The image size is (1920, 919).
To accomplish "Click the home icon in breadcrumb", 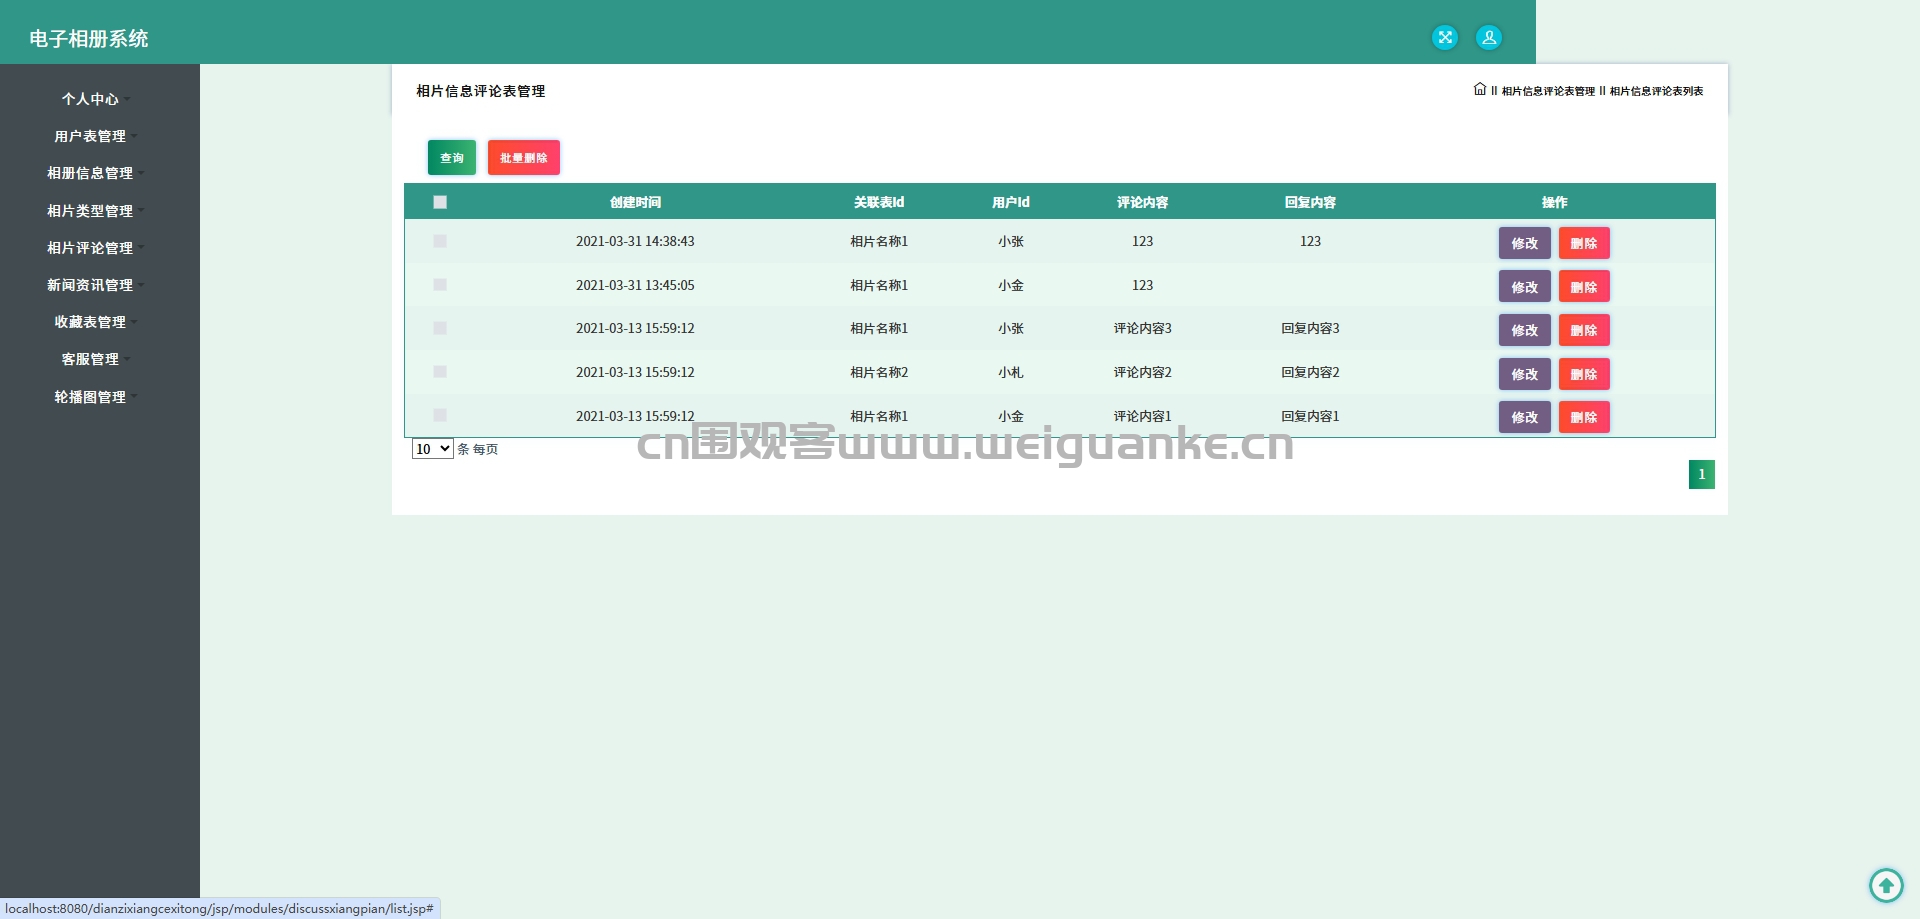I will (1480, 89).
